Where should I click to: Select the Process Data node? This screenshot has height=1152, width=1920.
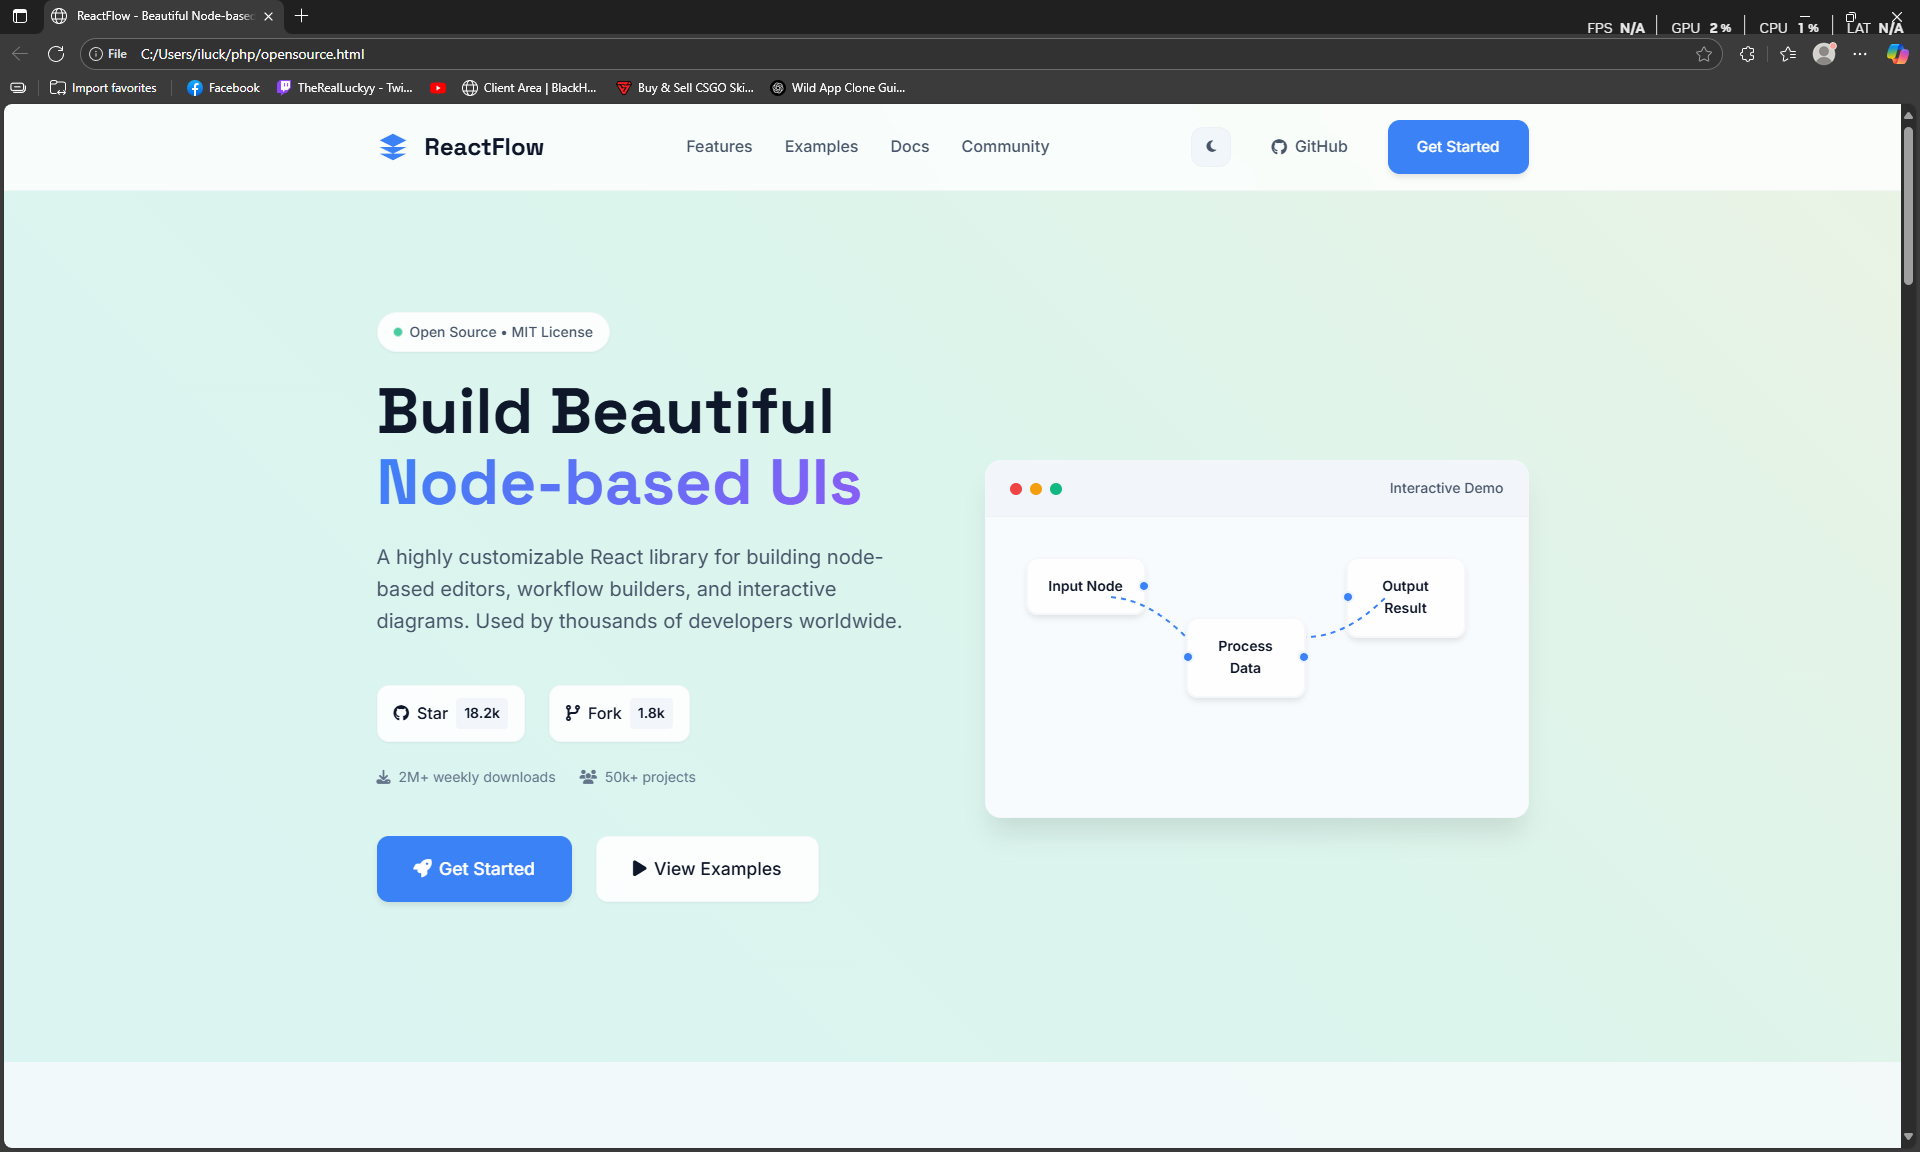(1245, 657)
